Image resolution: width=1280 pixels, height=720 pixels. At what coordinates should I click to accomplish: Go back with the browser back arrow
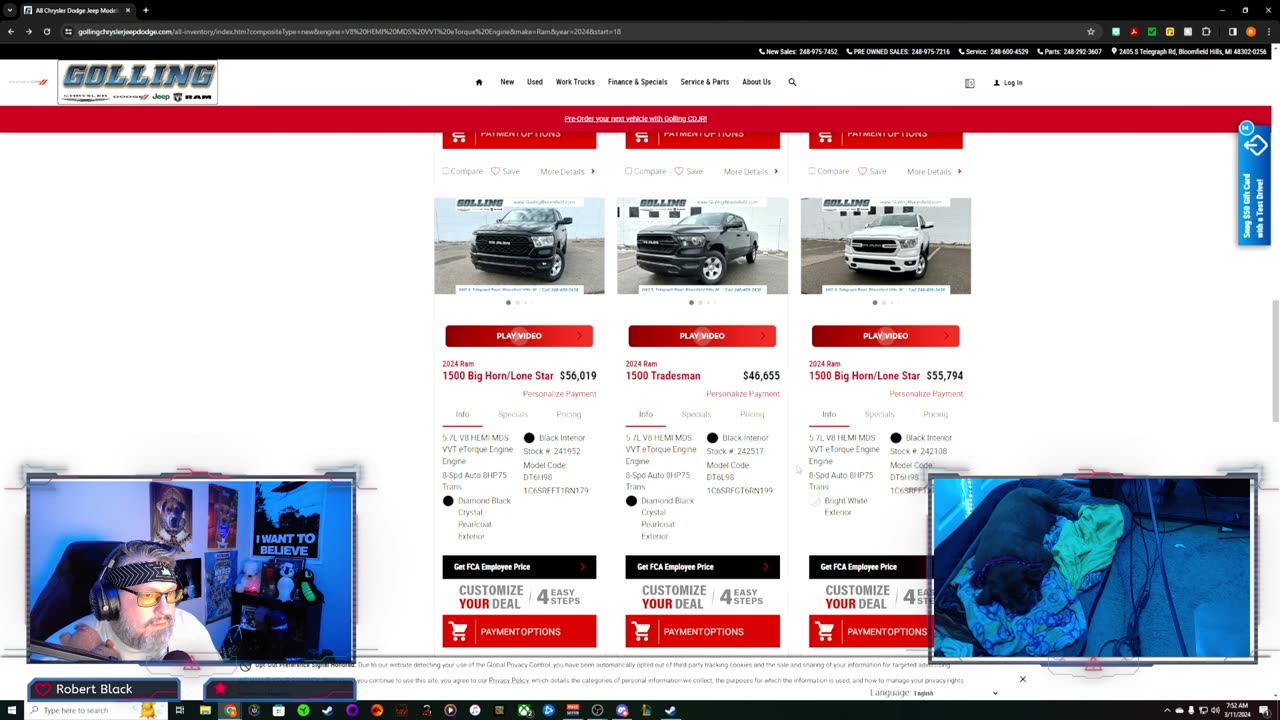pos(11,31)
